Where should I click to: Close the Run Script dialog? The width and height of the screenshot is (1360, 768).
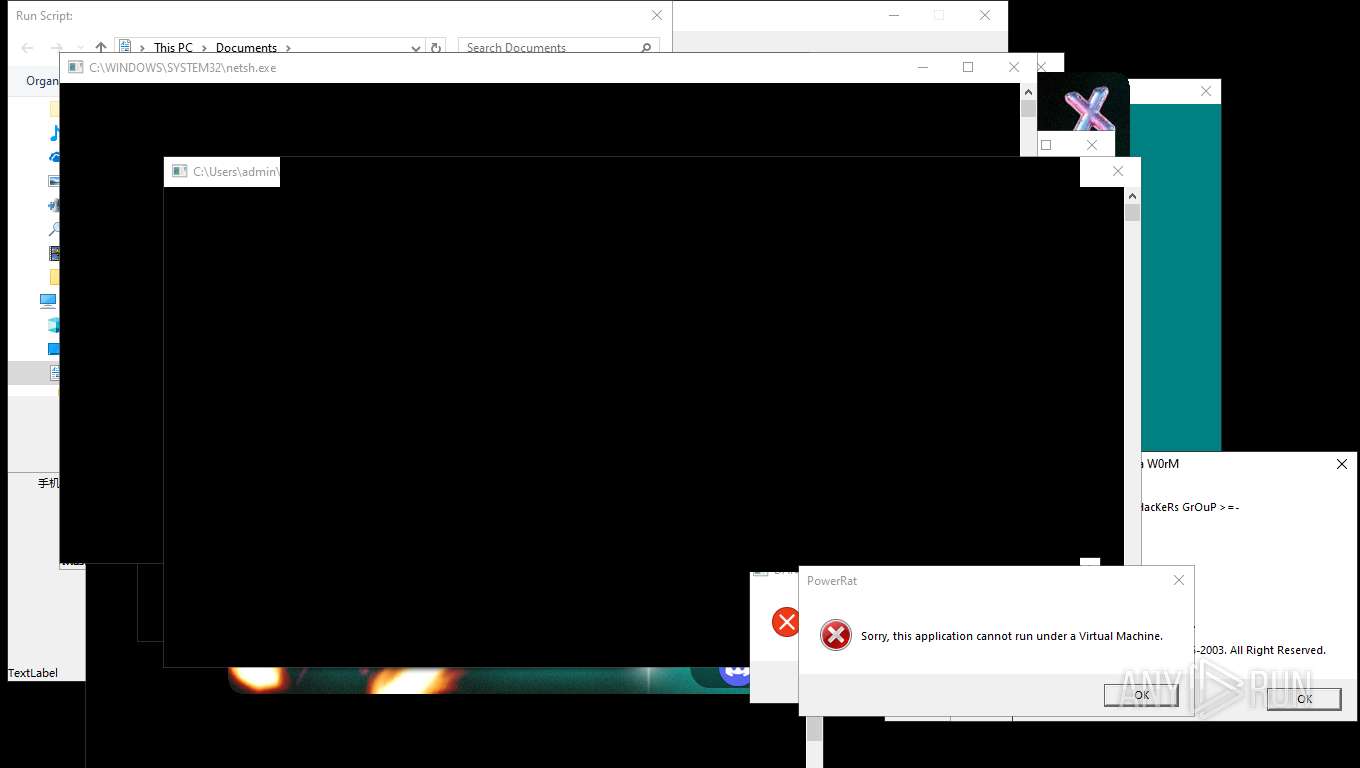pyautogui.click(x=656, y=15)
